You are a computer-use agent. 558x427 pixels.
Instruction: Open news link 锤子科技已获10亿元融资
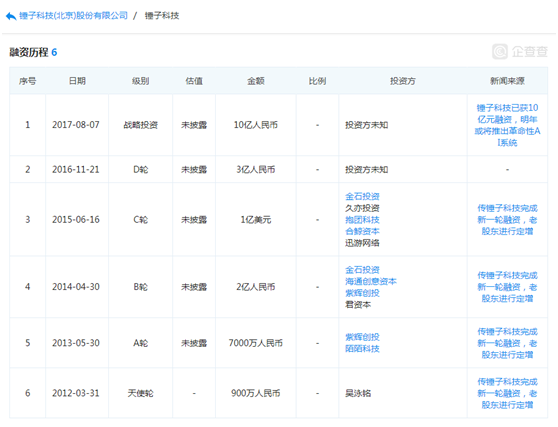507,125
